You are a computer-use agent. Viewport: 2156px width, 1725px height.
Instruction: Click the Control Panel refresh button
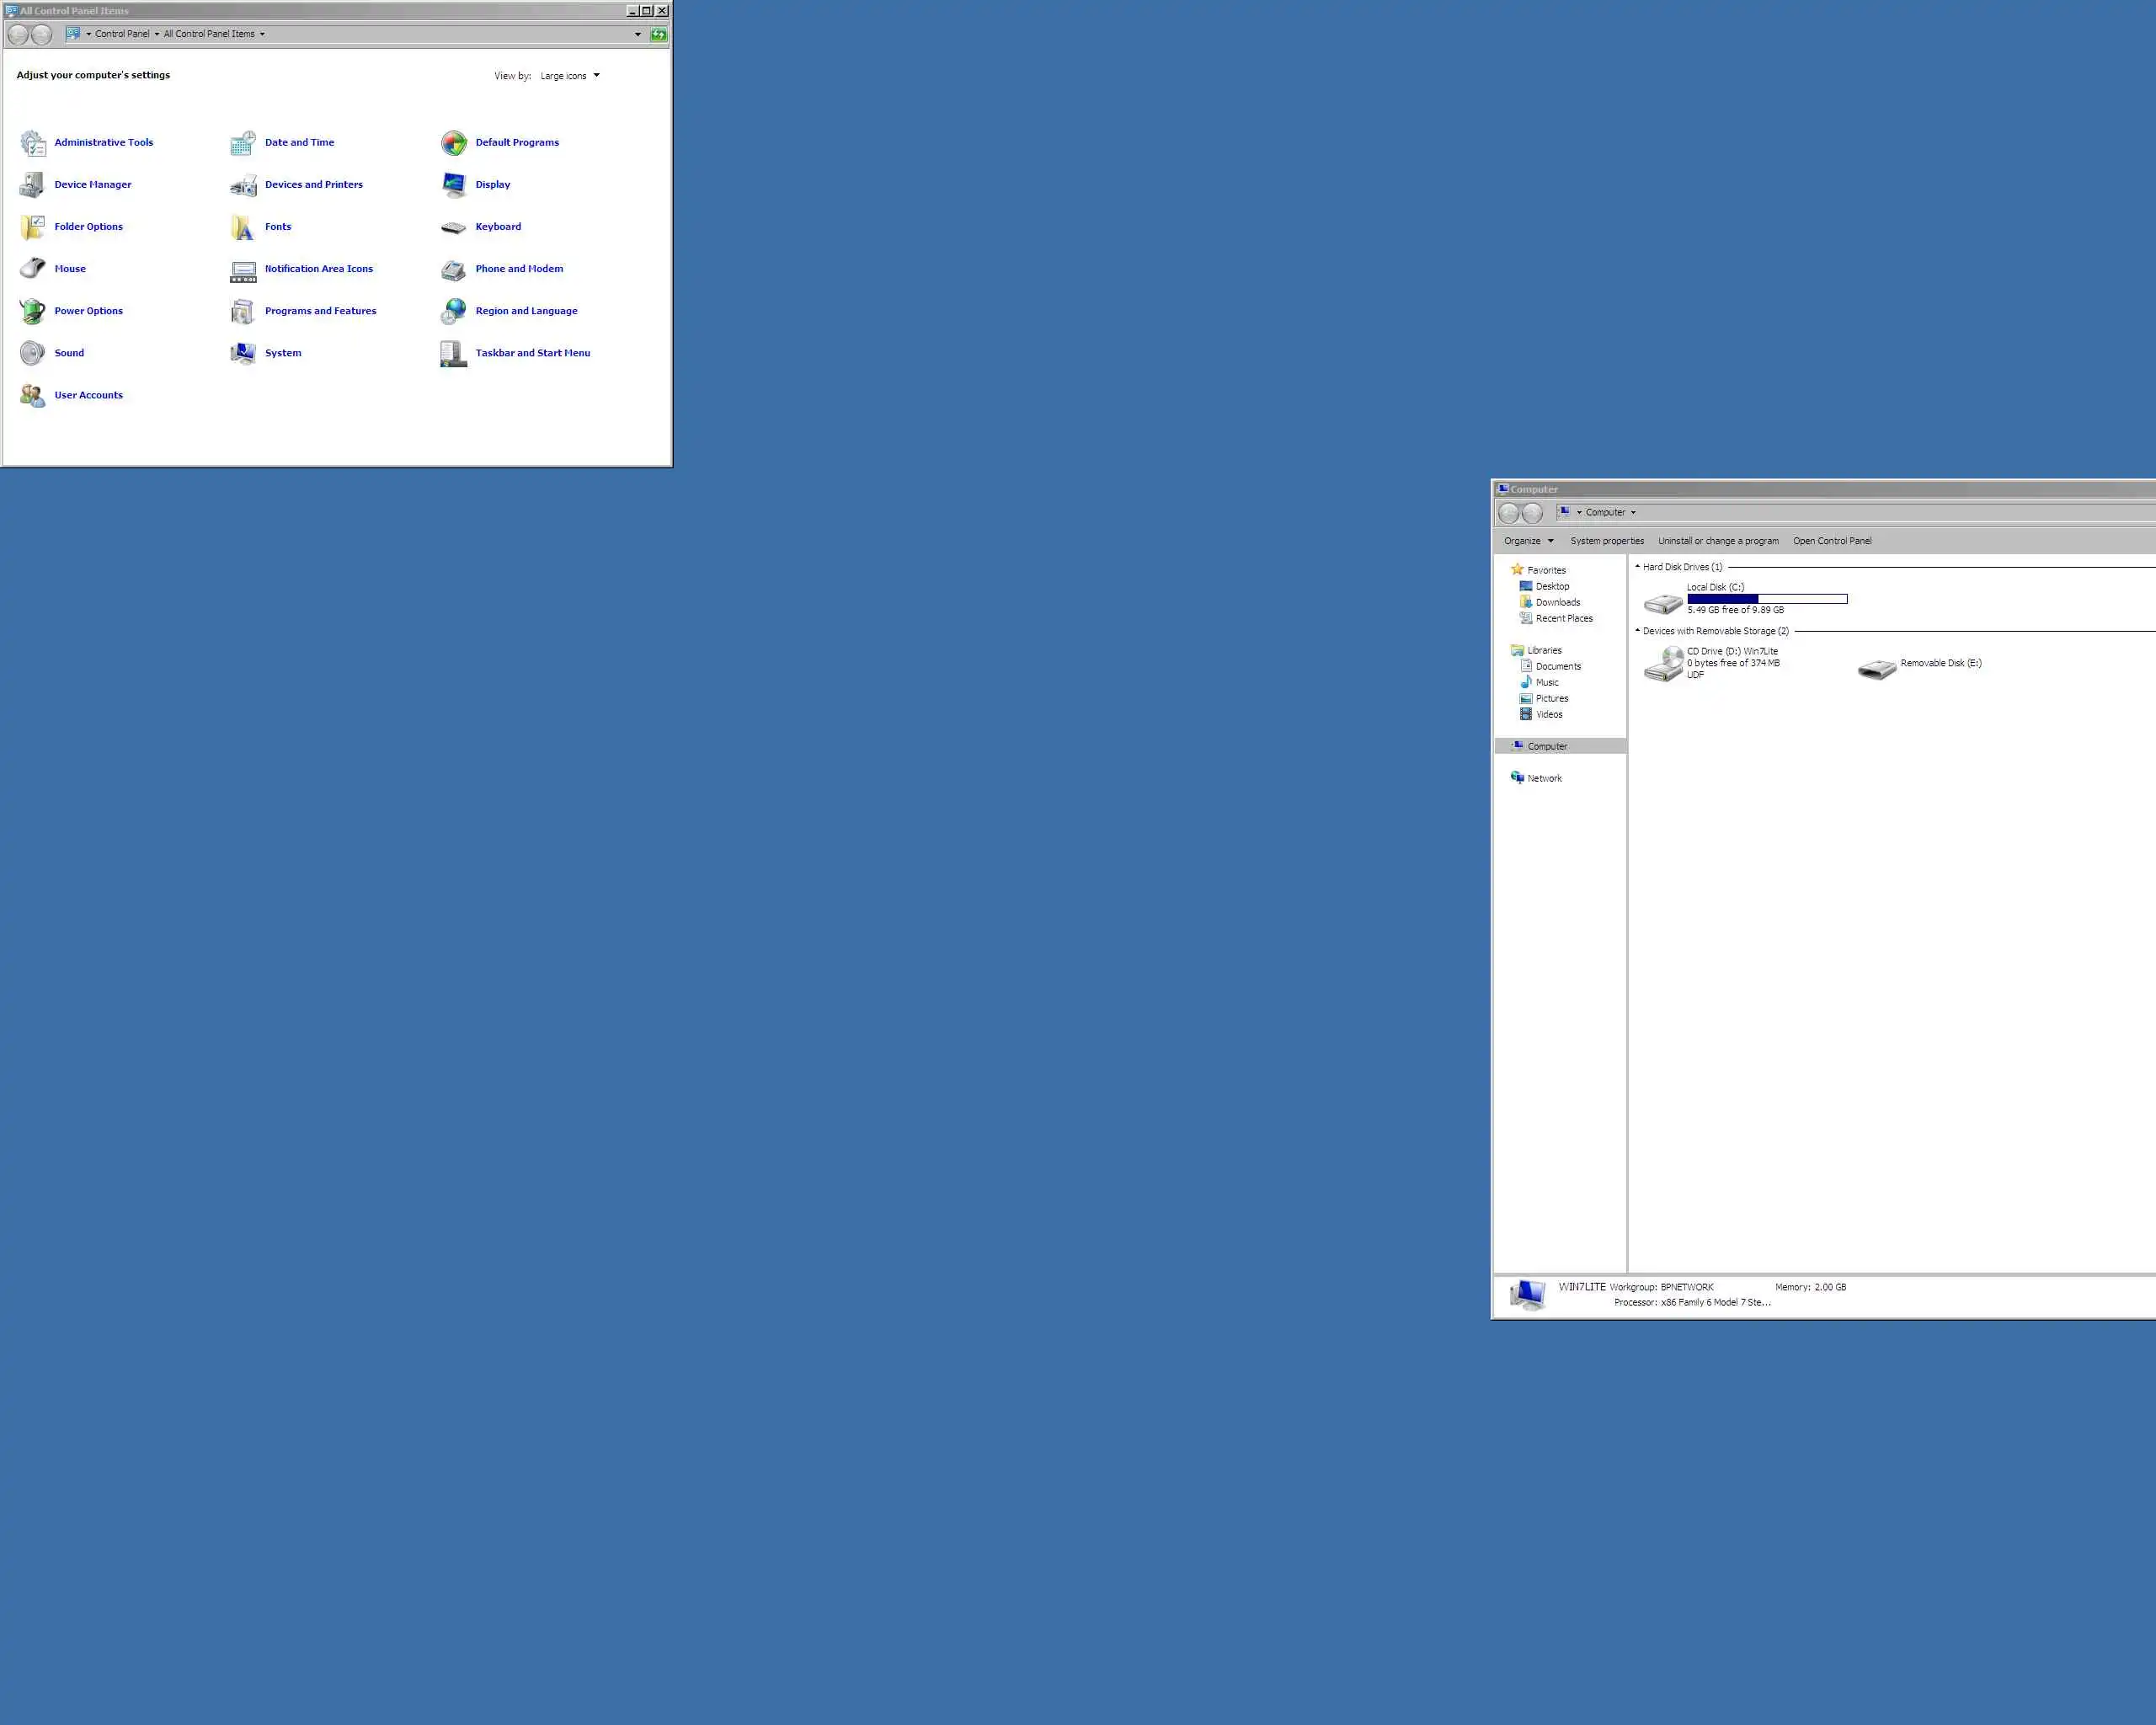(658, 35)
